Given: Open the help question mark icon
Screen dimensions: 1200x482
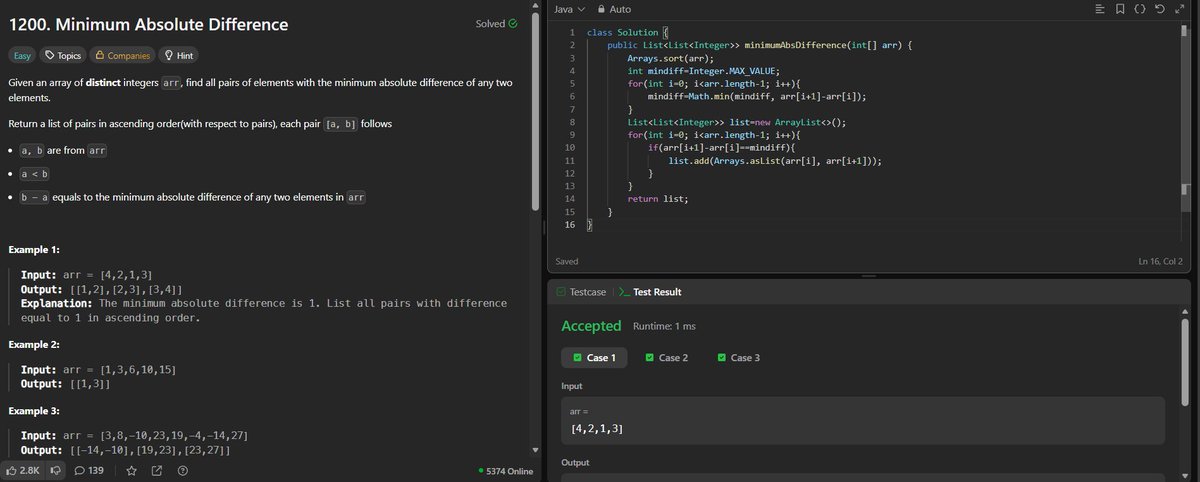Looking at the screenshot, I should (x=182, y=470).
